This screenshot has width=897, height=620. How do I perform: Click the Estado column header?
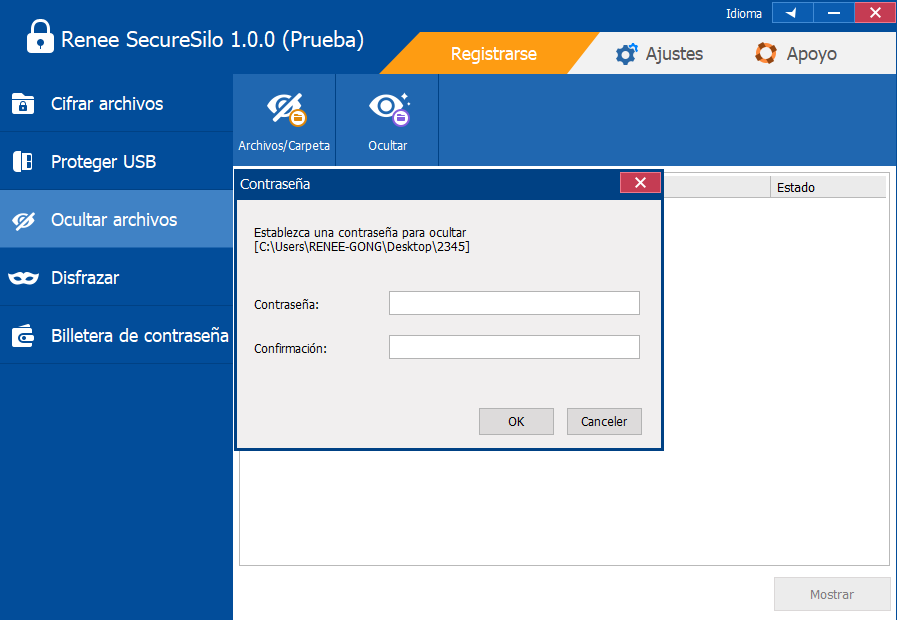tap(828, 187)
